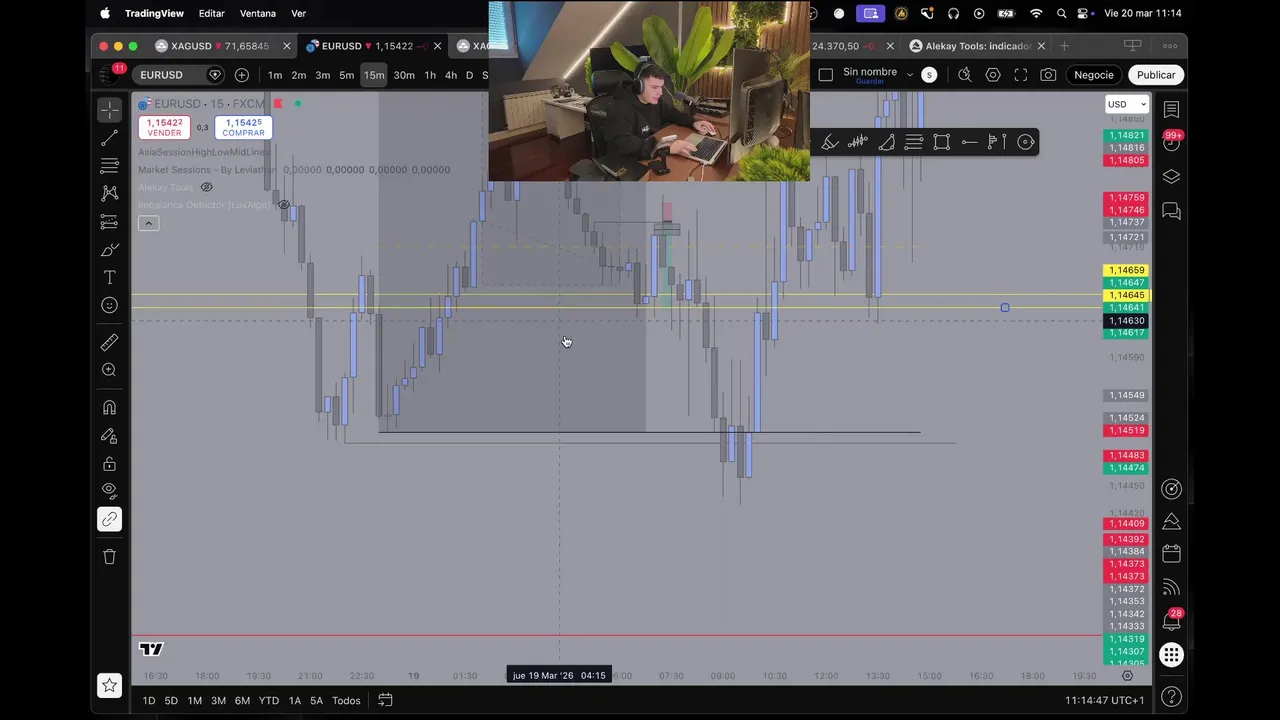Switch to the 5m timeframe
This screenshot has height=720, width=1280.
click(x=346, y=75)
